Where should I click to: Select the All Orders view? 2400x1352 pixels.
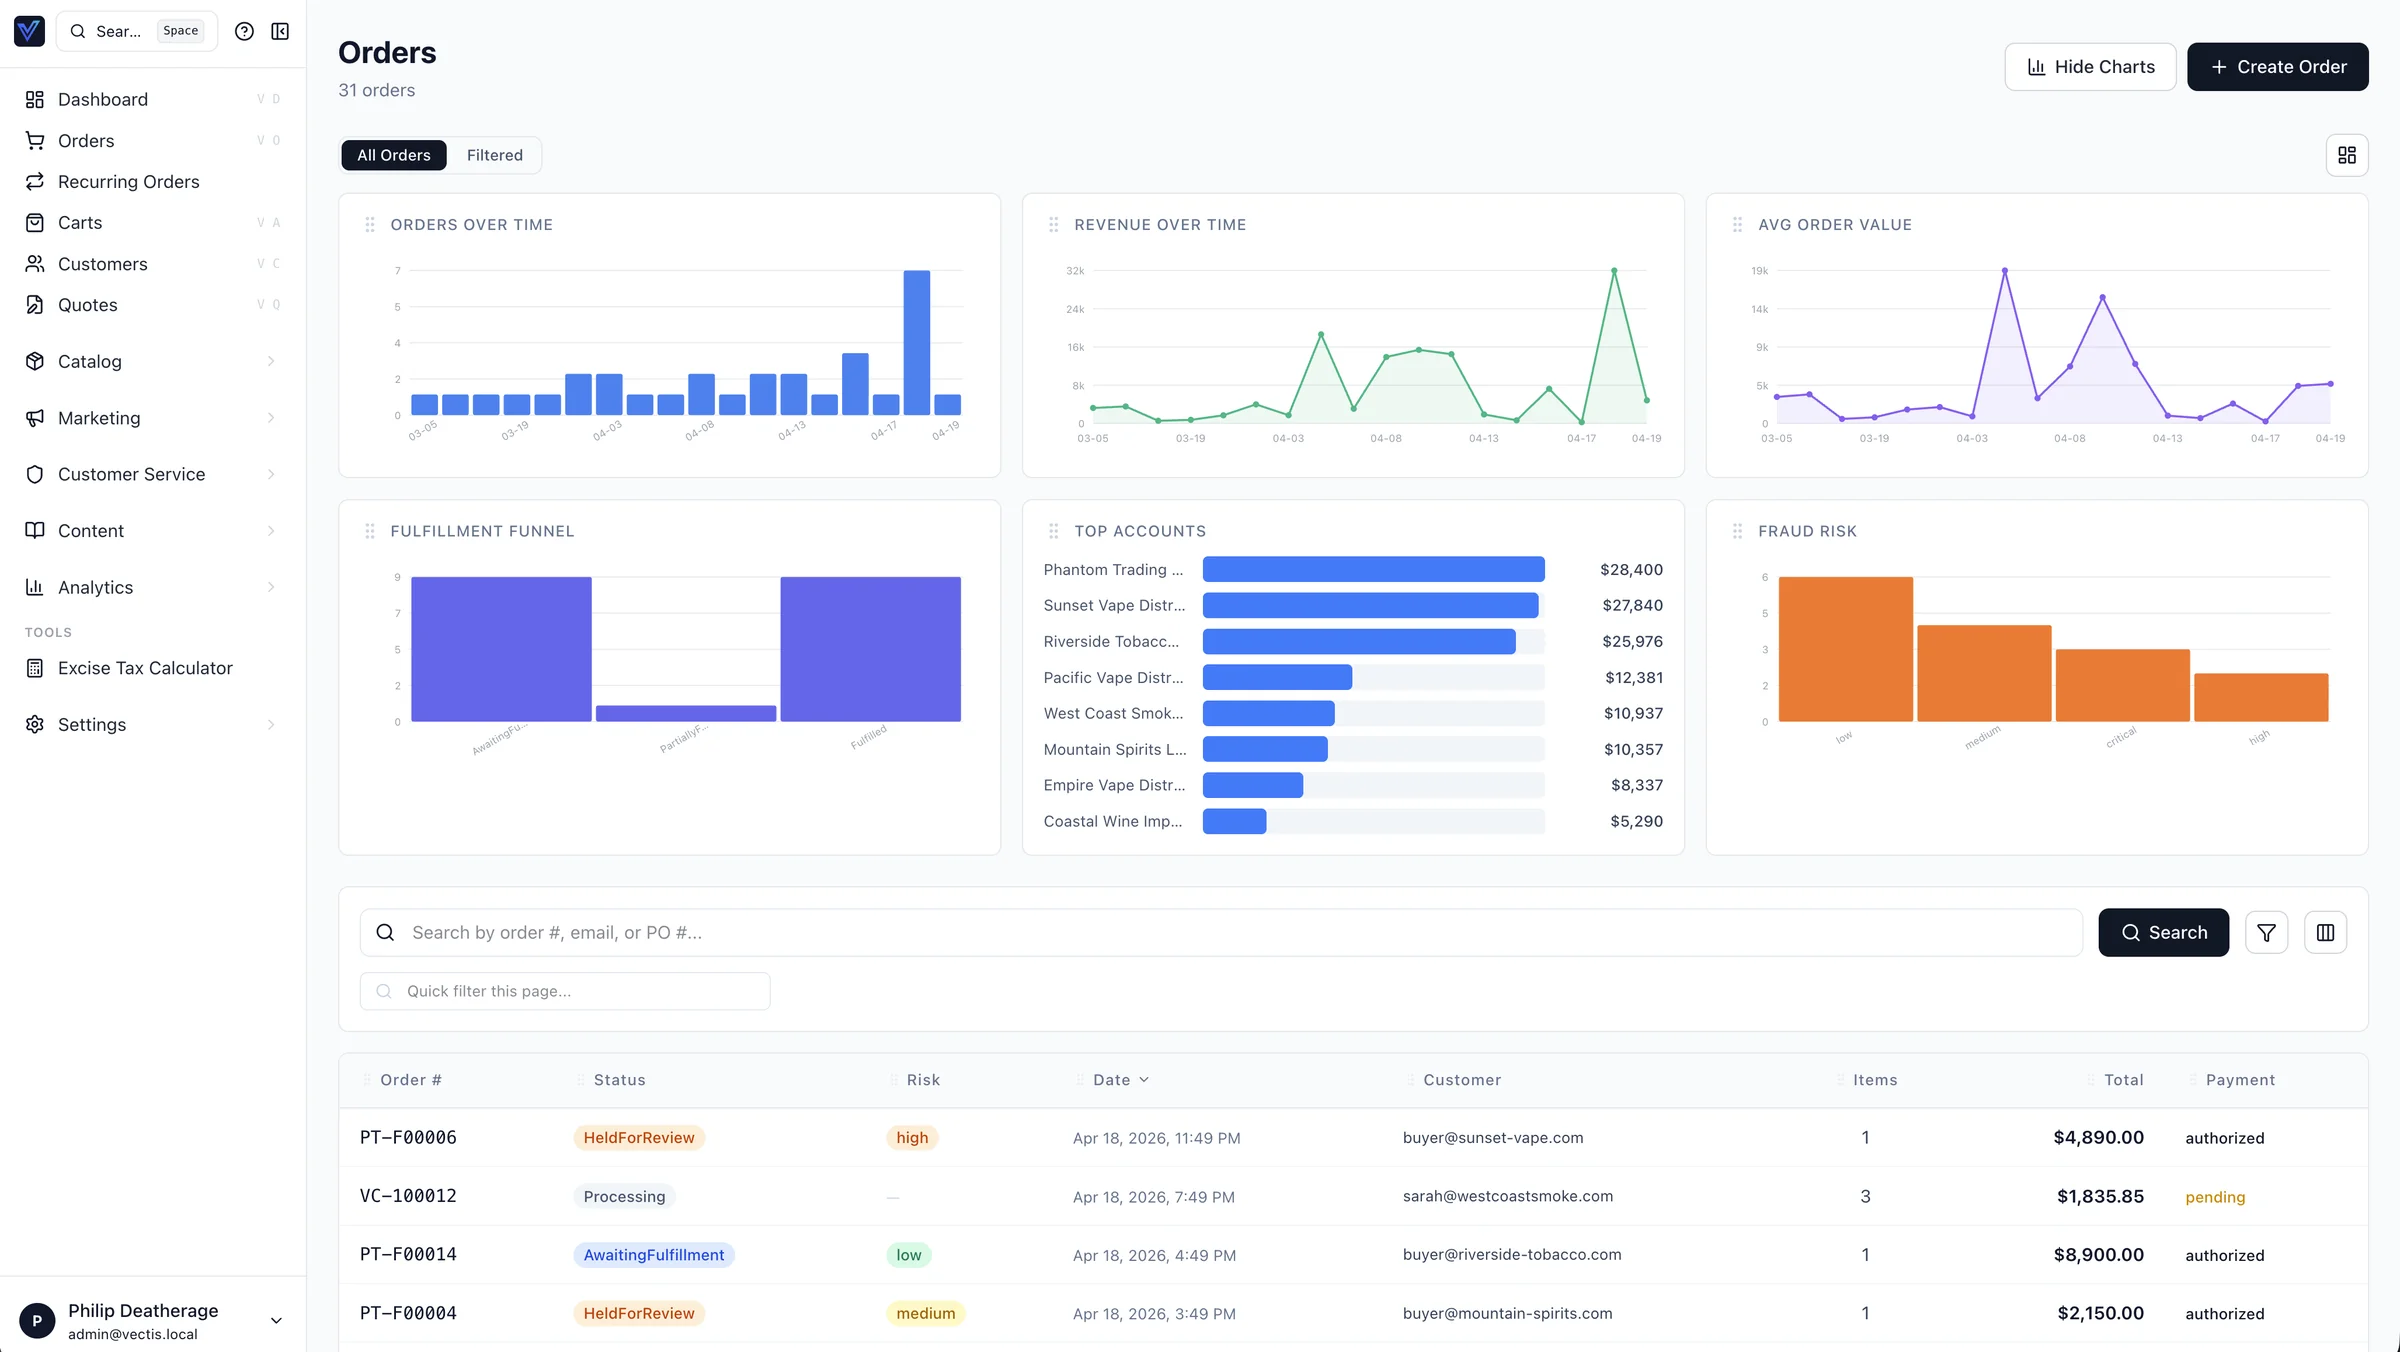point(393,155)
